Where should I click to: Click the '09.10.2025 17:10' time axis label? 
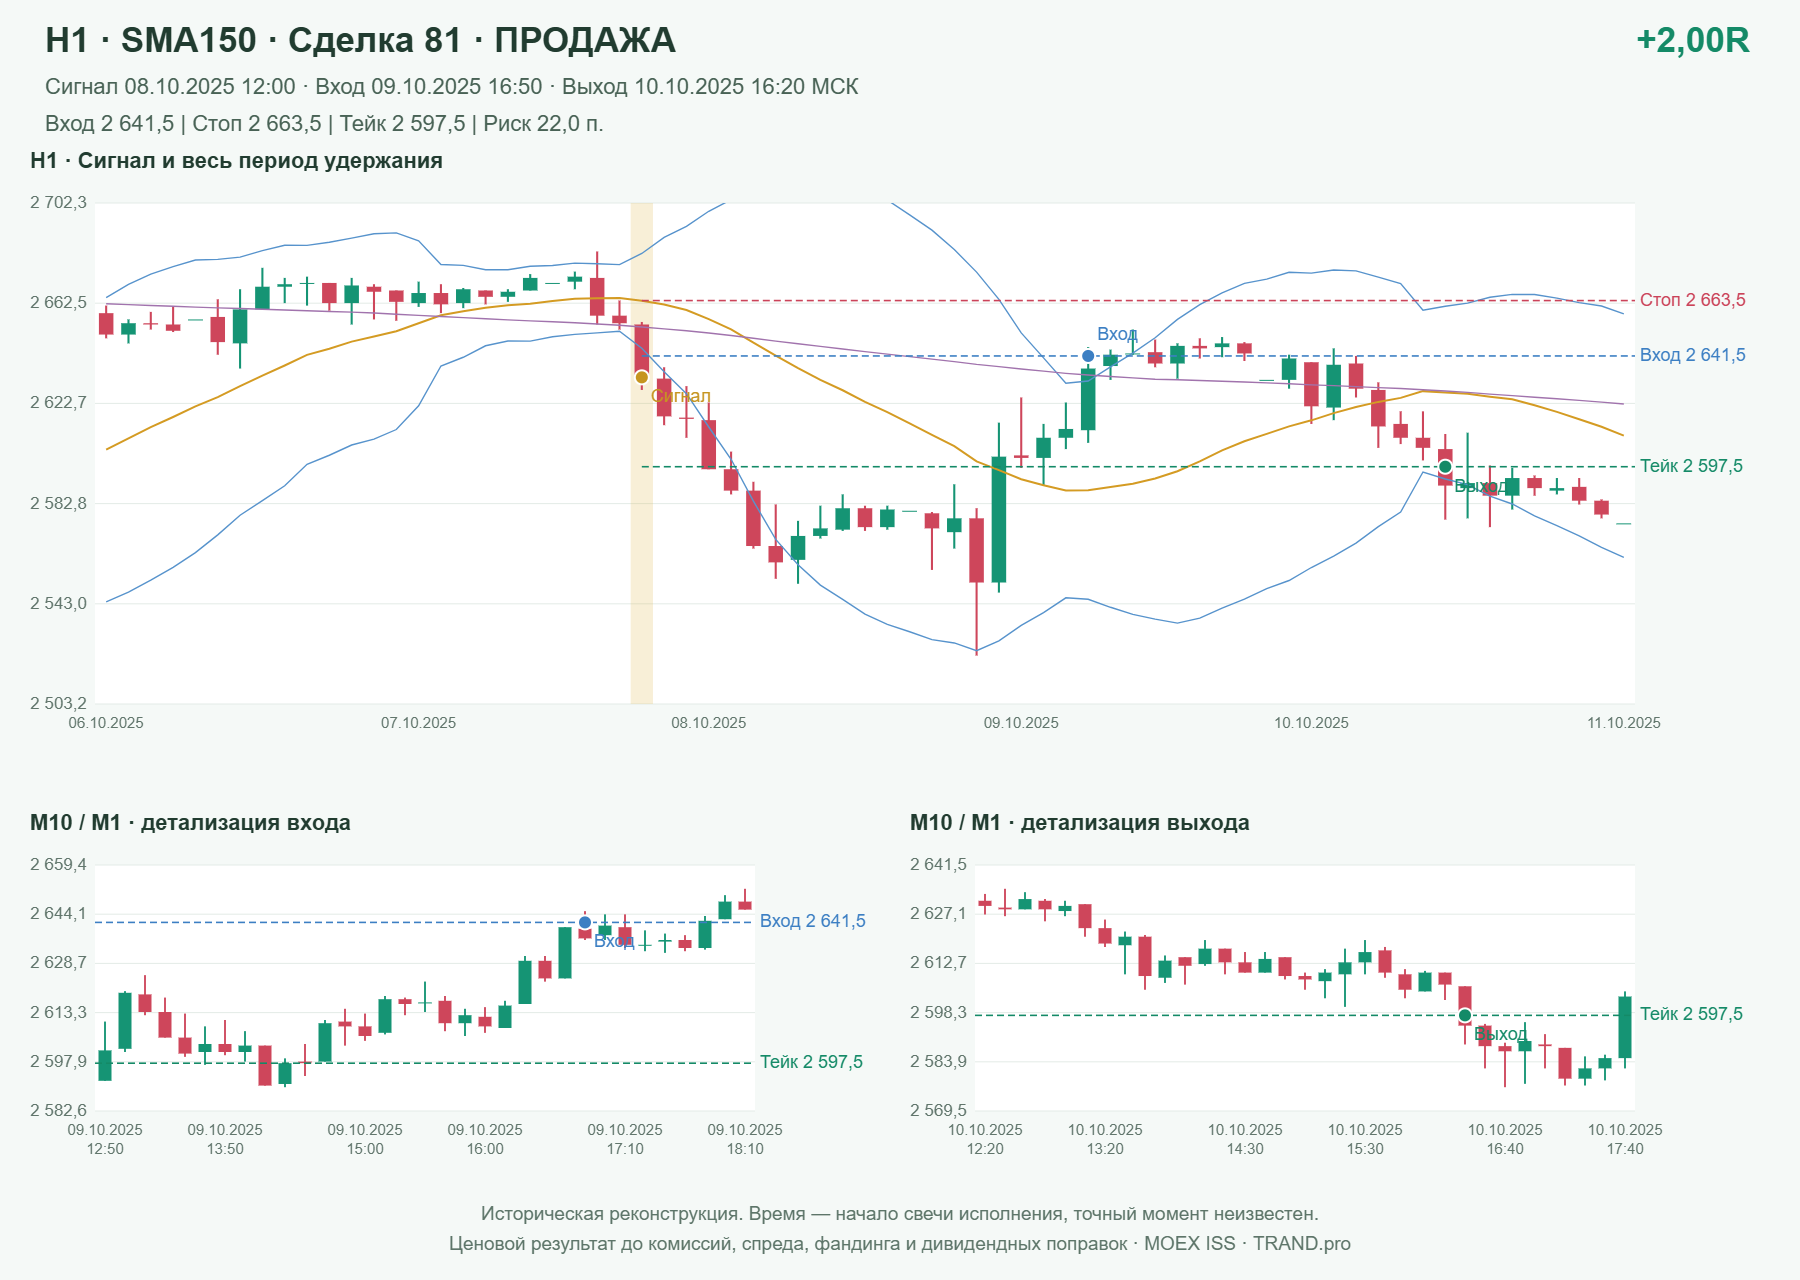click(625, 1139)
